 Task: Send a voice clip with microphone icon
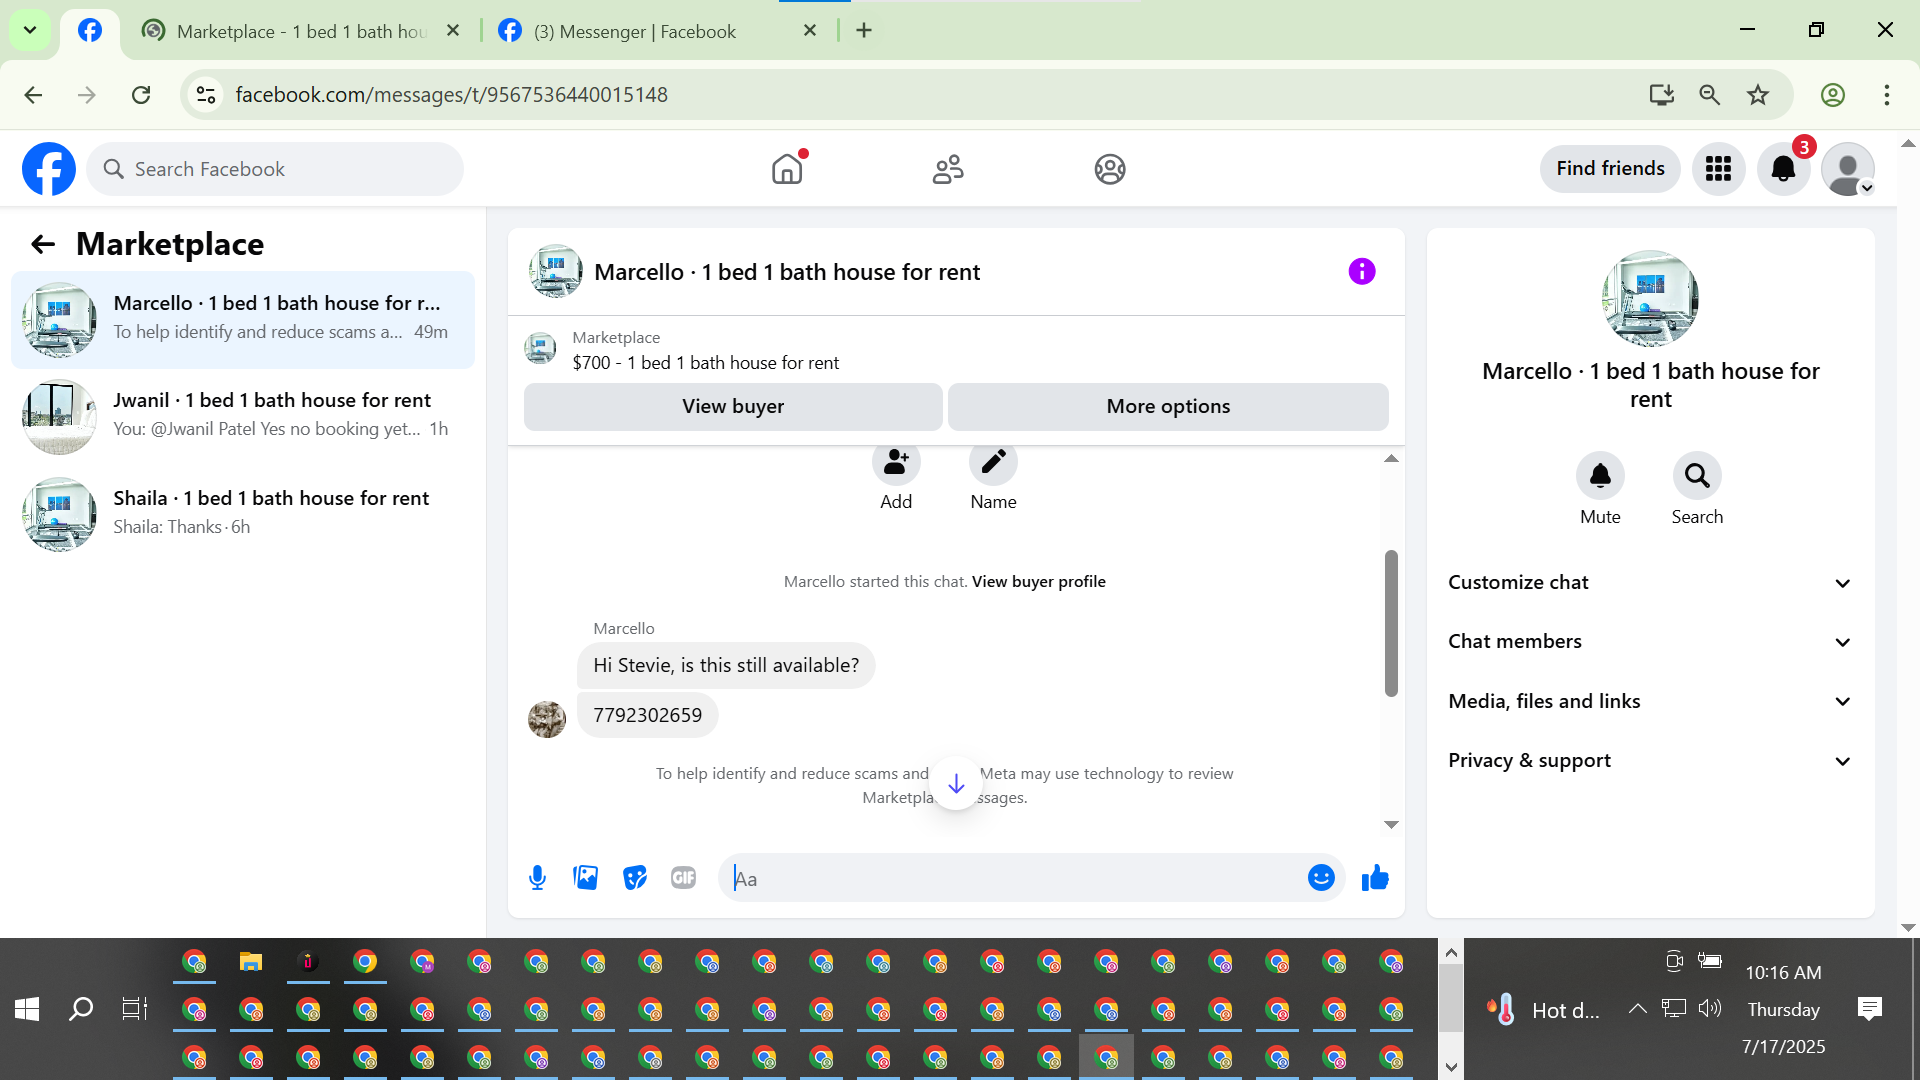tap(537, 878)
